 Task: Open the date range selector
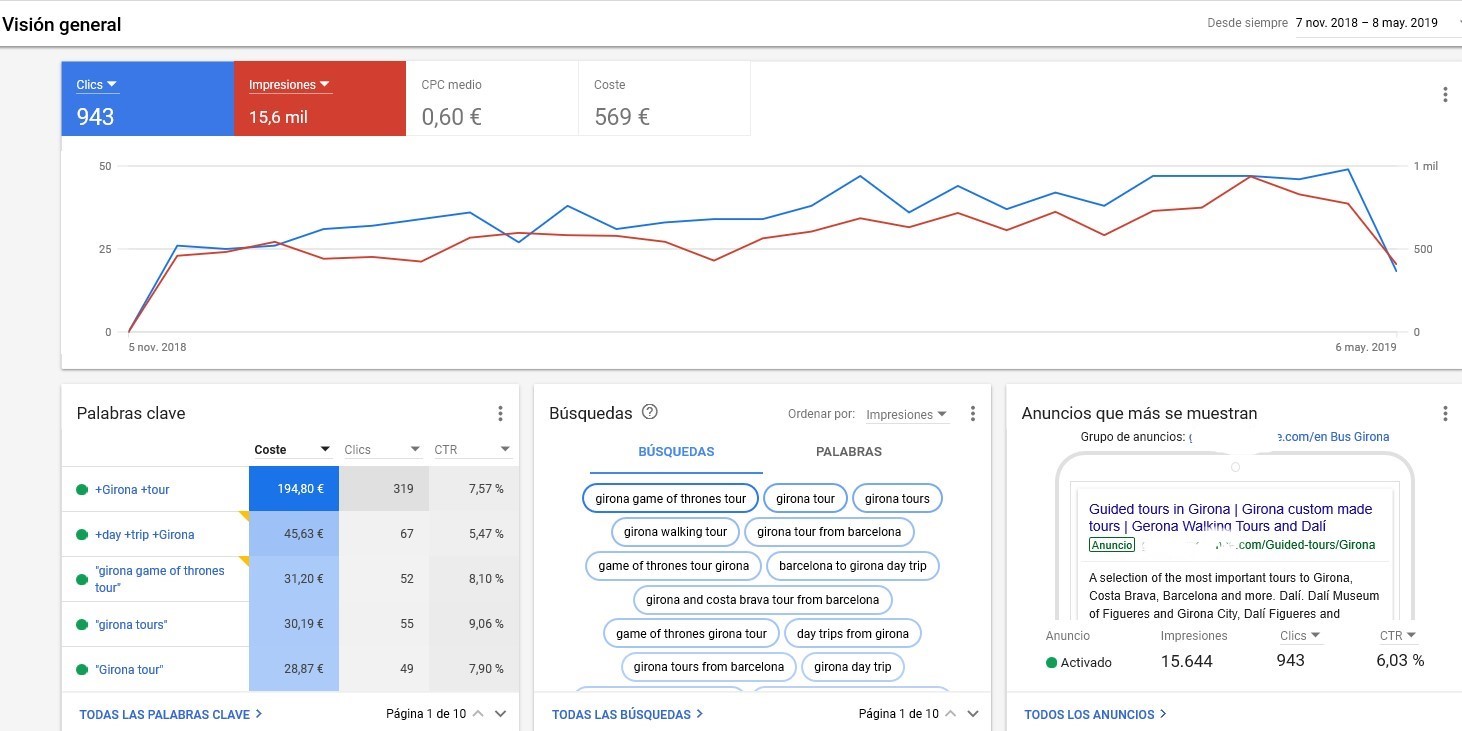click(1377, 23)
